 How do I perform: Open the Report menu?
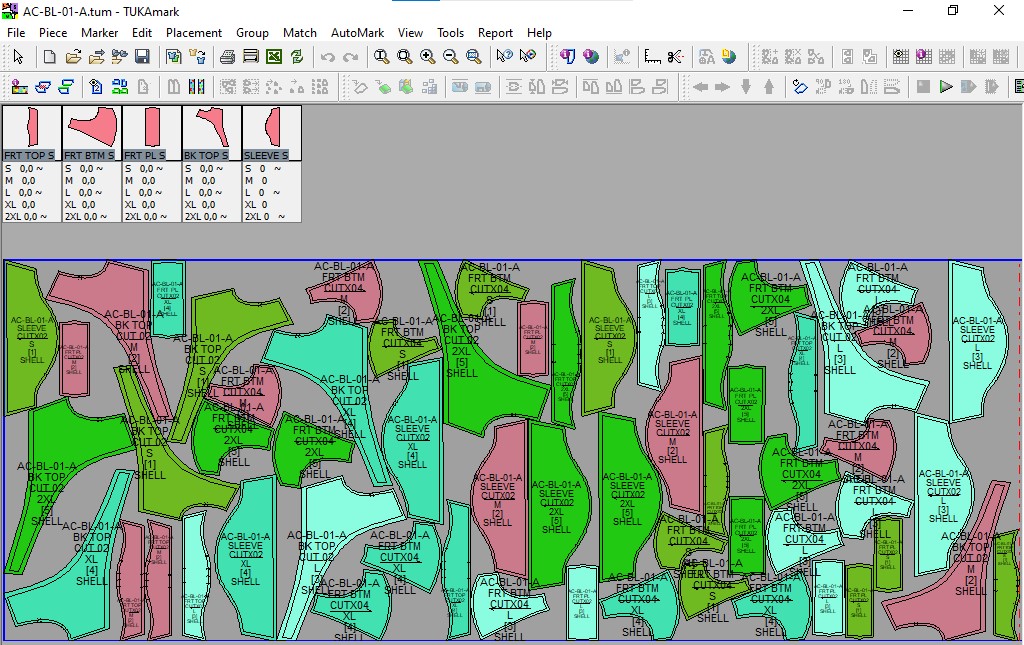[x=495, y=33]
